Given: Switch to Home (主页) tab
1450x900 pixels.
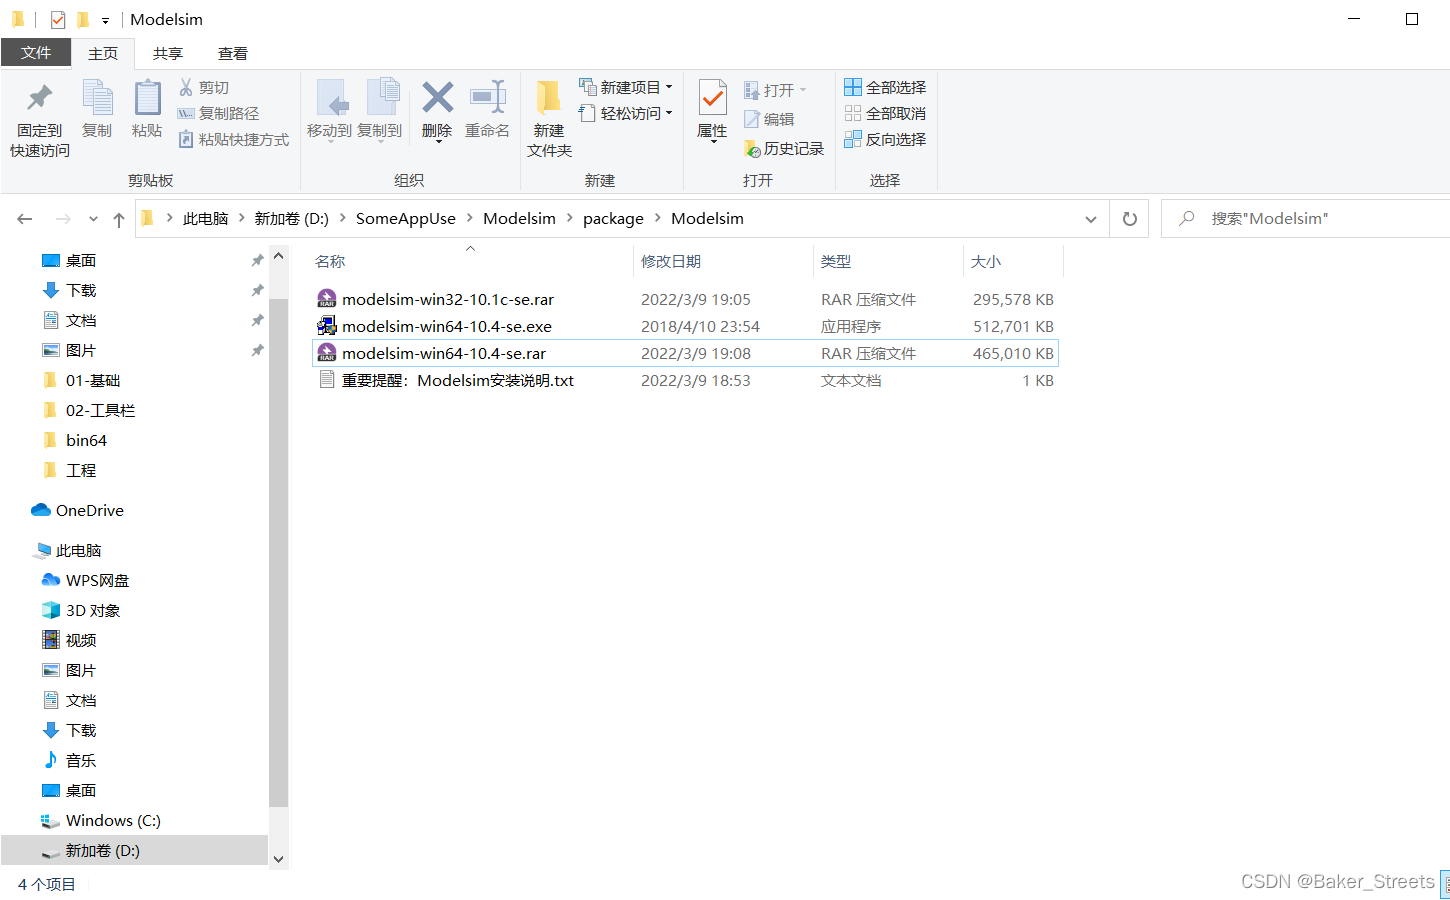Looking at the screenshot, I should click(103, 54).
